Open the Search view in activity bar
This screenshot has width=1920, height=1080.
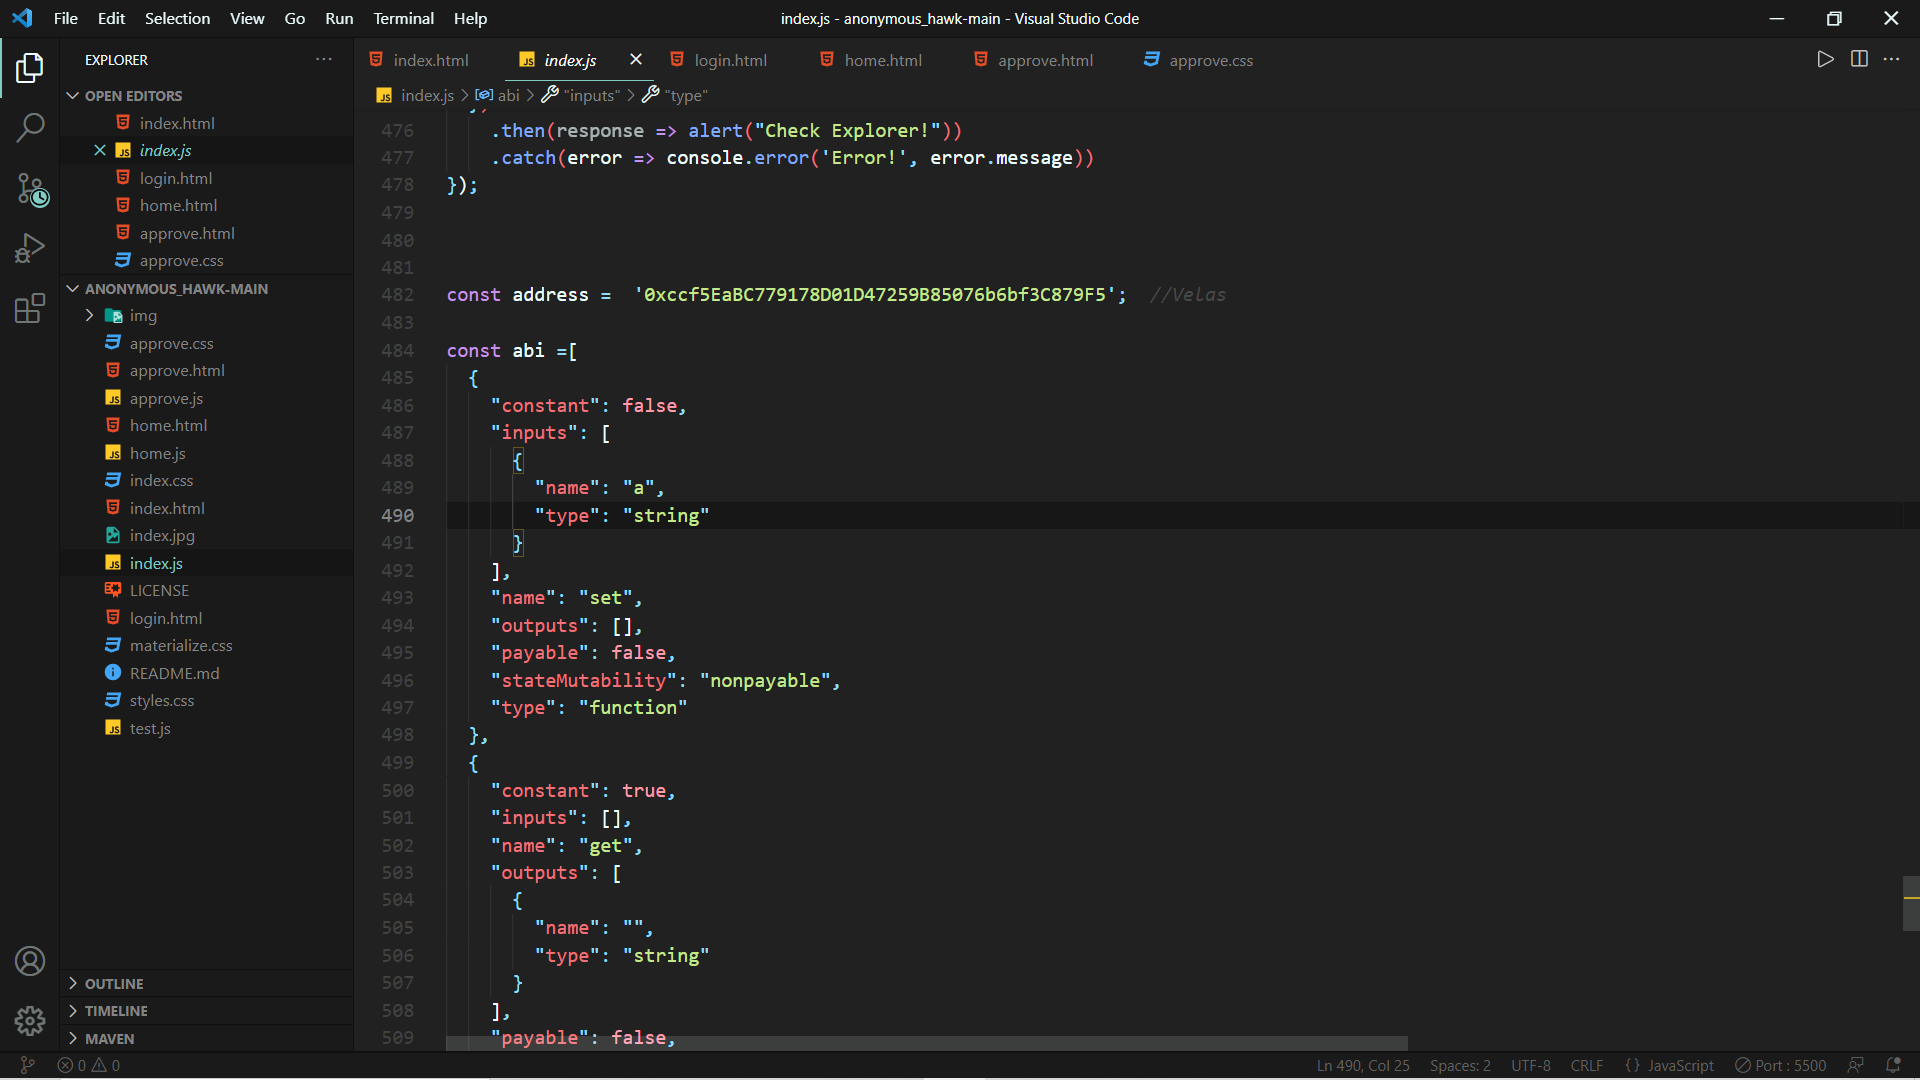30,127
